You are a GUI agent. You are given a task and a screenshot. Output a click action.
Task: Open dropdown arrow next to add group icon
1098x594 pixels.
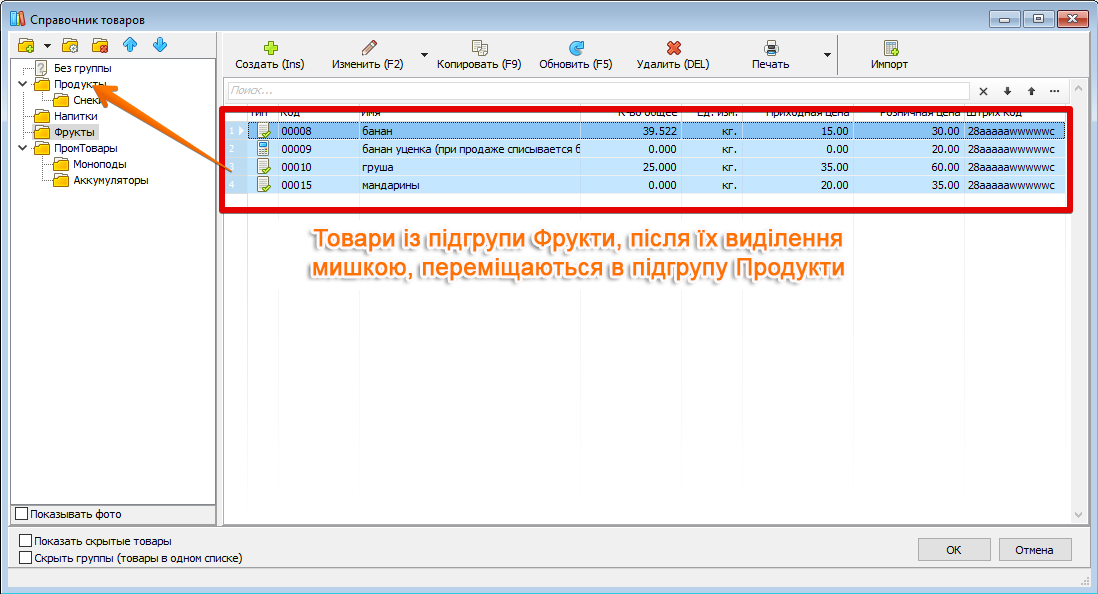click(47, 46)
